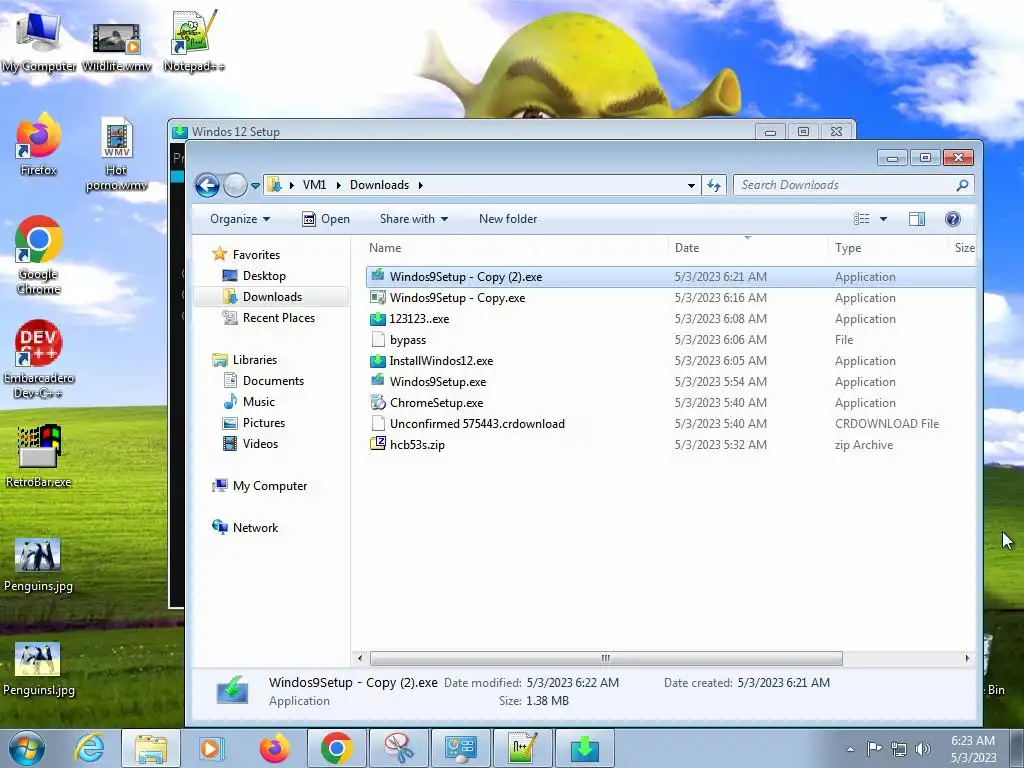Click the horizontal scrollbar thumb

[x=605, y=658]
